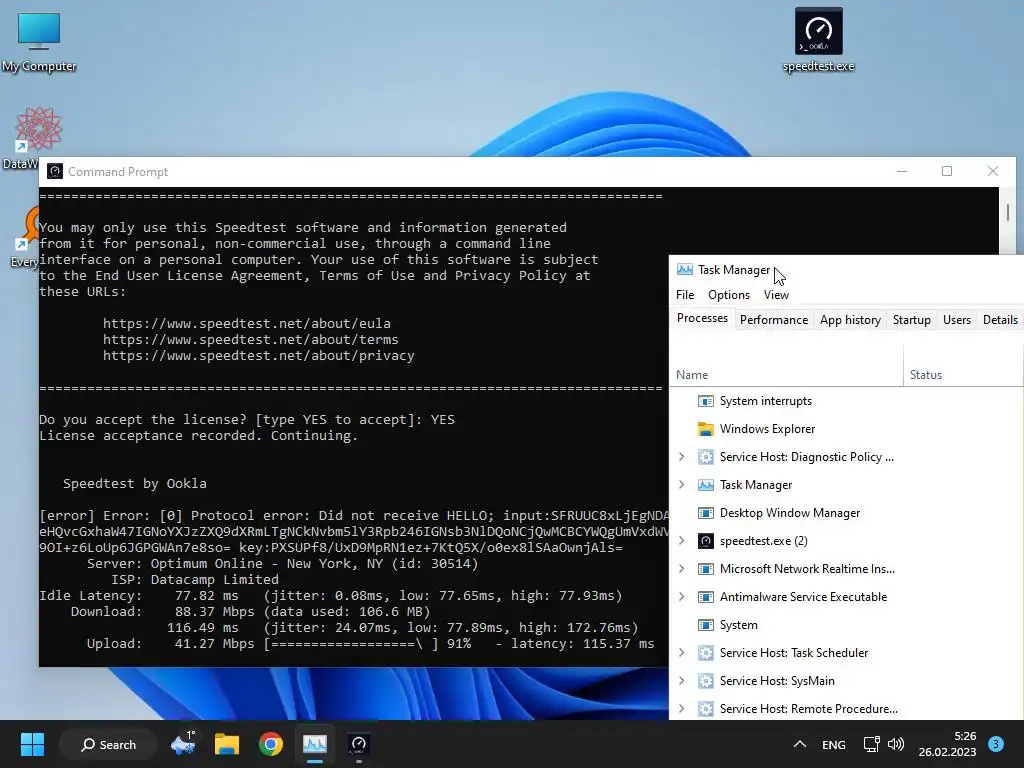
Task: Switch to Task Manager taskbar icon
Action: click(x=314, y=744)
